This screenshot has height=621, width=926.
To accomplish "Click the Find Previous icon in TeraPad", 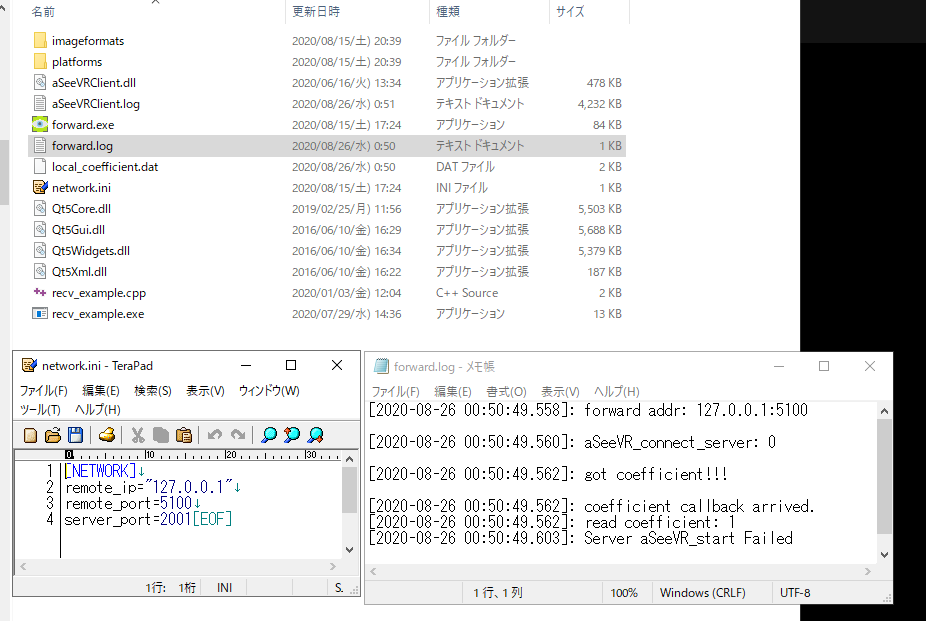I will coord(315,435).
